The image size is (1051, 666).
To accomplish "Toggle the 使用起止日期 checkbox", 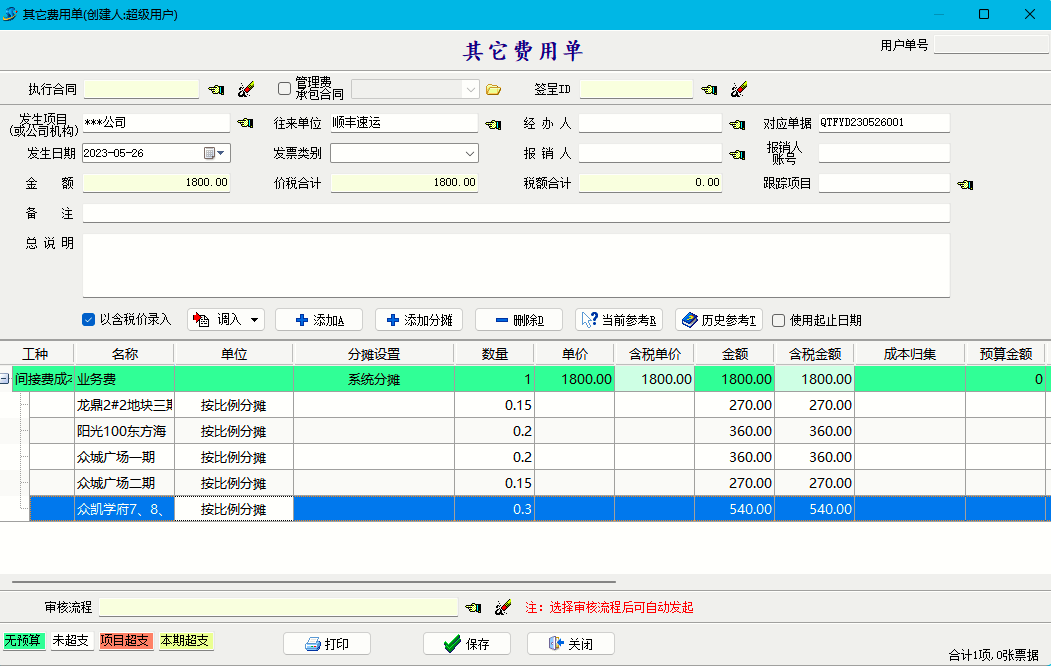I will 779,321.
